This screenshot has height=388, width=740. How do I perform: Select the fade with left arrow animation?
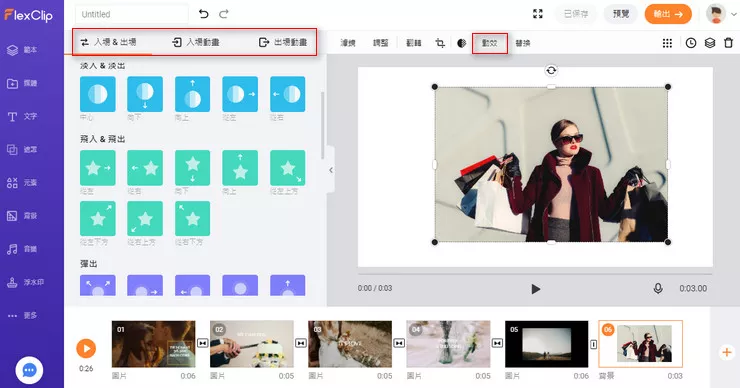click(x=287, y=94)
